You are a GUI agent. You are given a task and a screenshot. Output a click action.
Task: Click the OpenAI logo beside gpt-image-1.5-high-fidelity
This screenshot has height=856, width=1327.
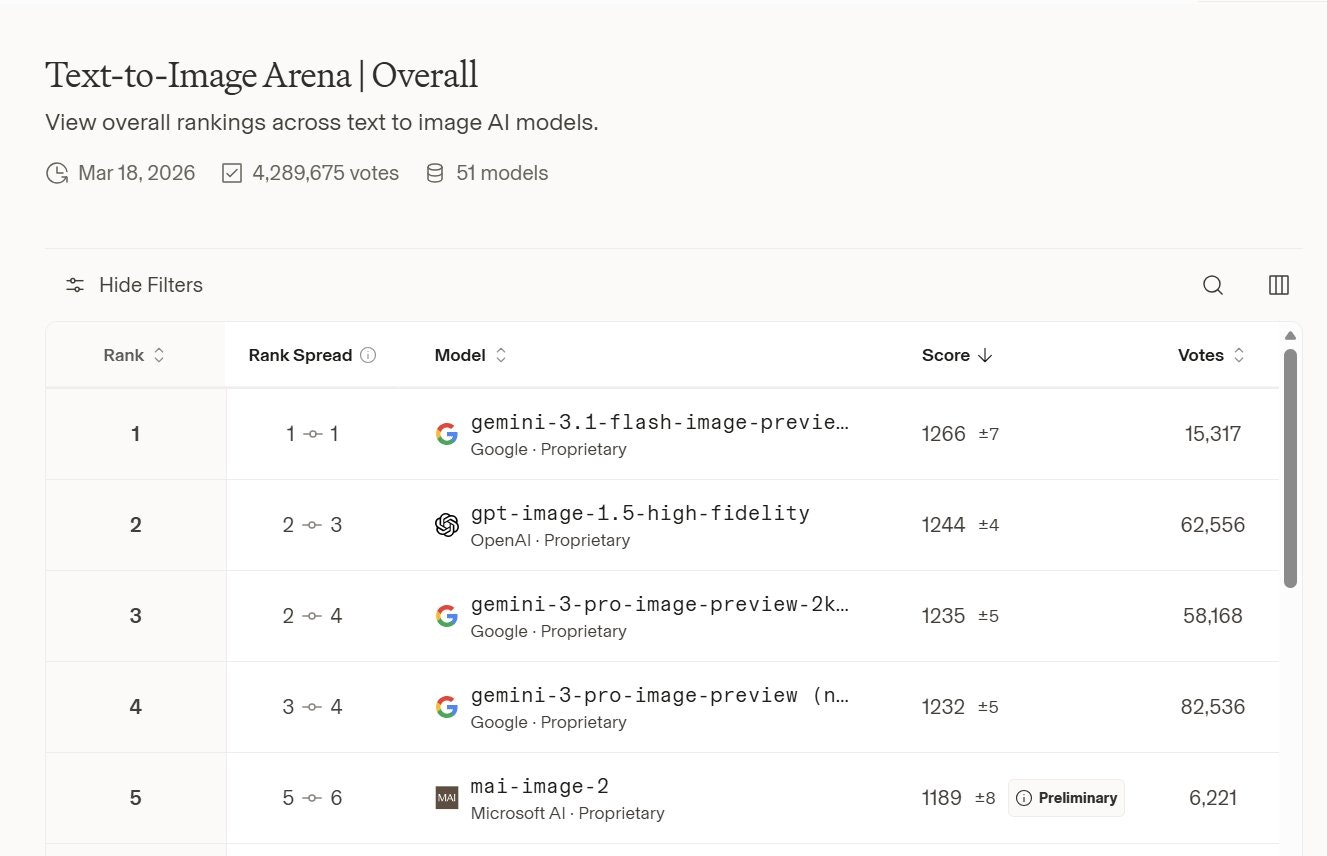tap(447, 525)
